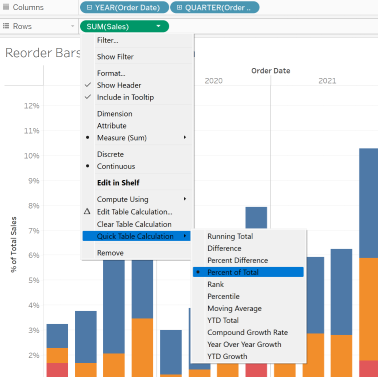Click the tall blue bar segment in 2021
Screen dimensions: 378x377
click(368, 203)
